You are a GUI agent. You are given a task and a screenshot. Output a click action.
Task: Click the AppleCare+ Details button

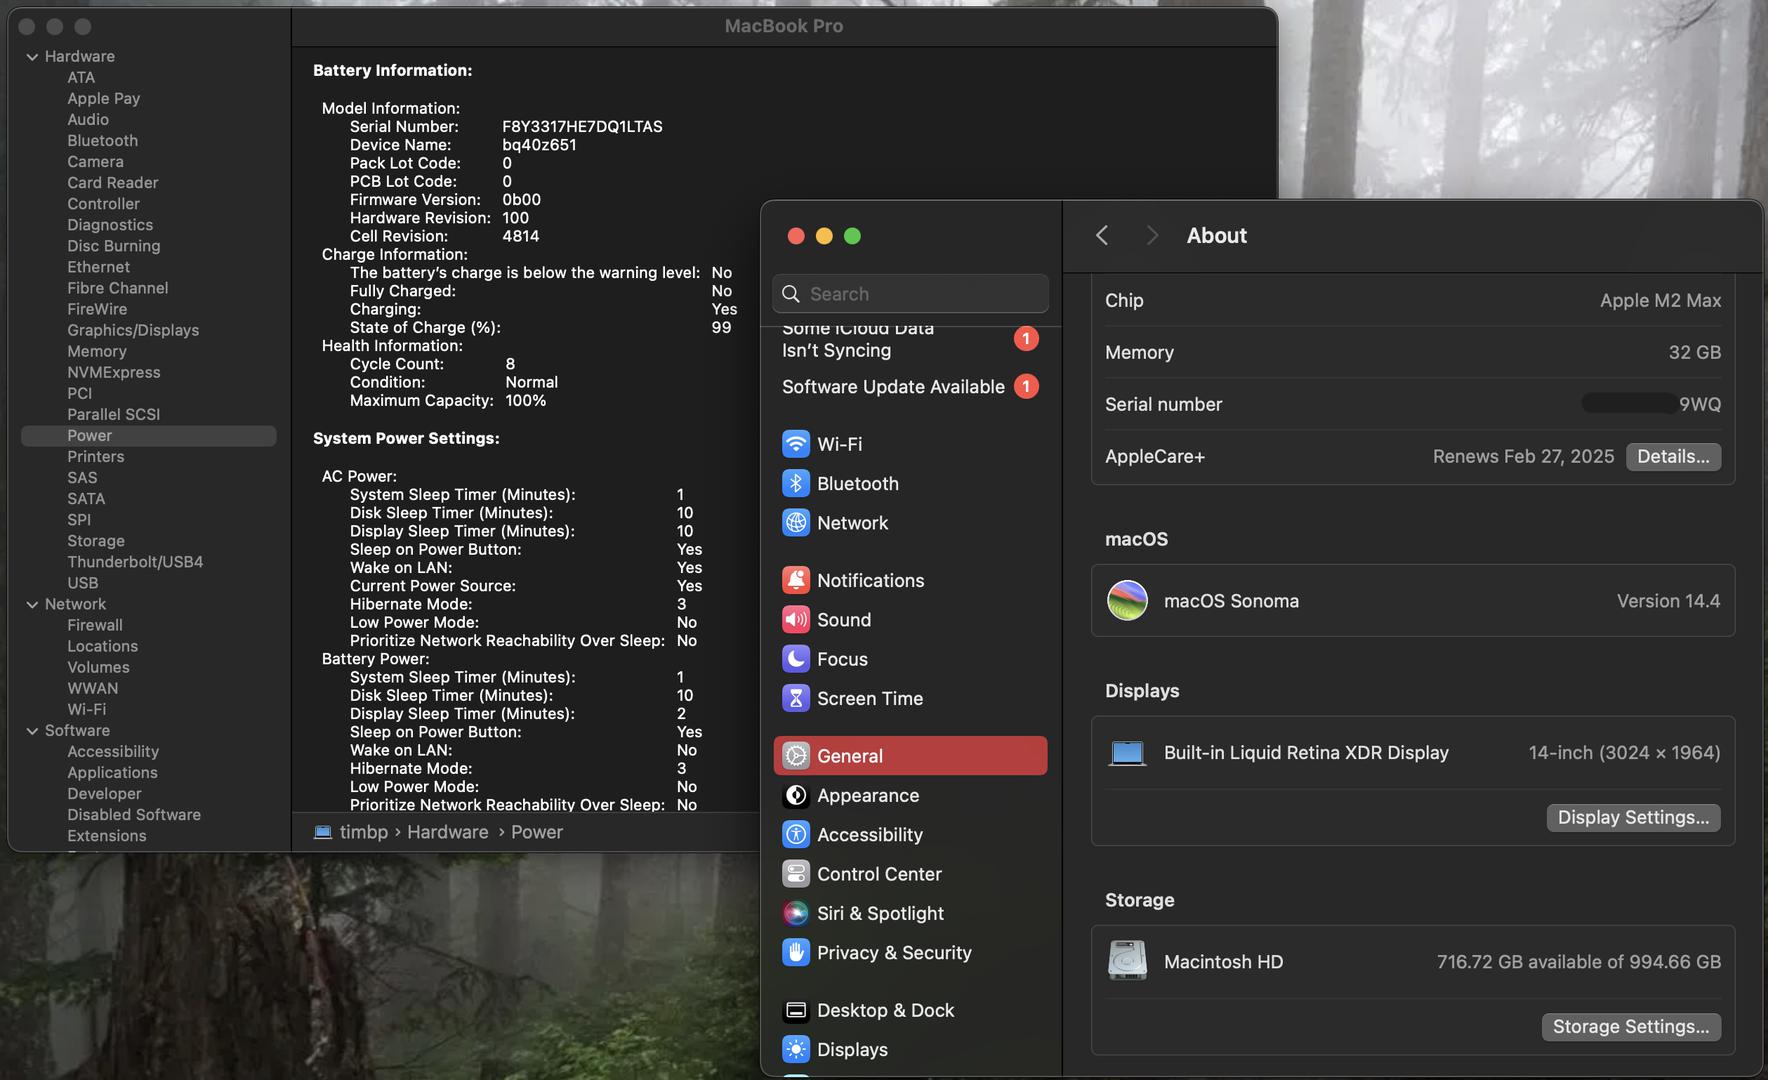pyautogui.click(x=1673, y=456)
